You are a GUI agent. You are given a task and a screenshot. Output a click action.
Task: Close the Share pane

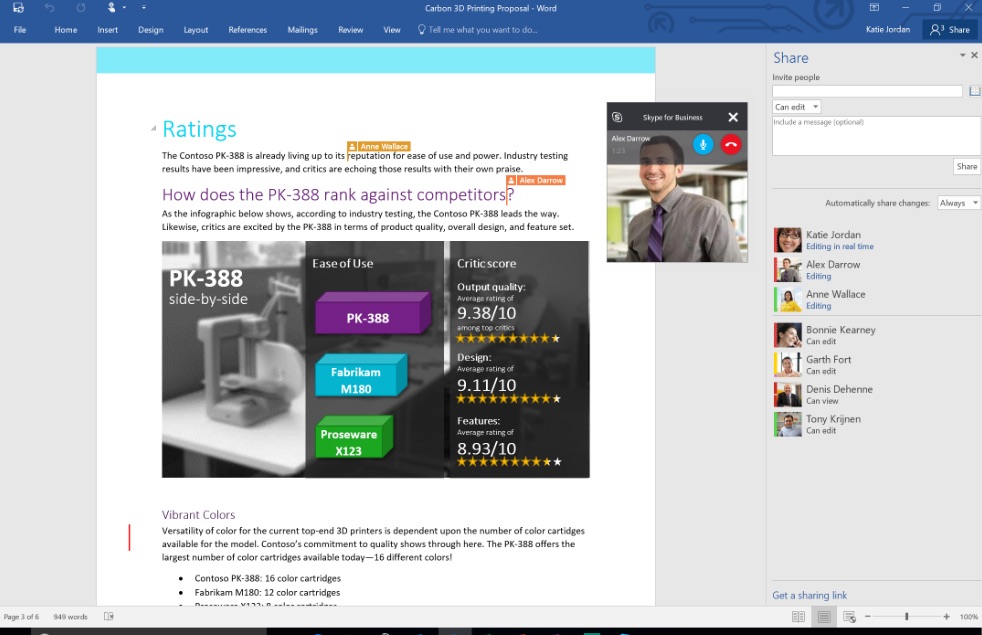tap(974, 55)
